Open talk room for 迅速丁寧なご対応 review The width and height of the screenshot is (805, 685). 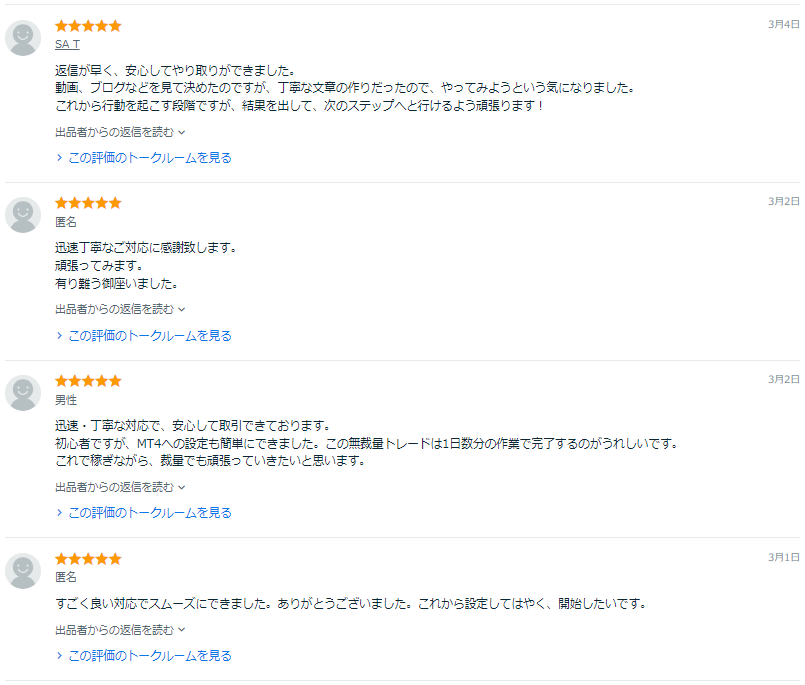click(x=149, y=336)
